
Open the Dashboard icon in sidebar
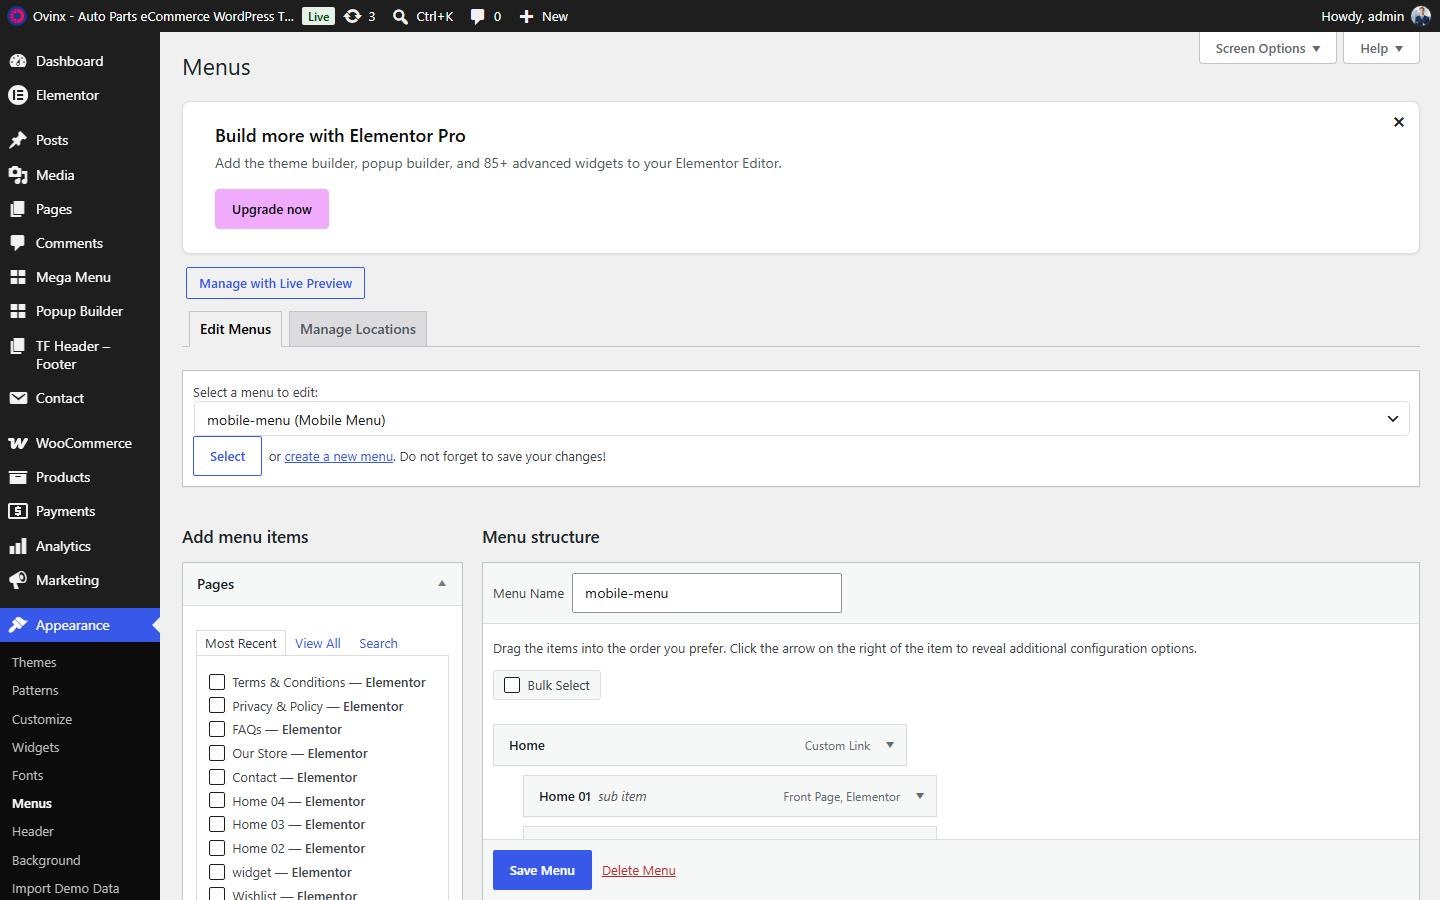(x=17, y=61)
